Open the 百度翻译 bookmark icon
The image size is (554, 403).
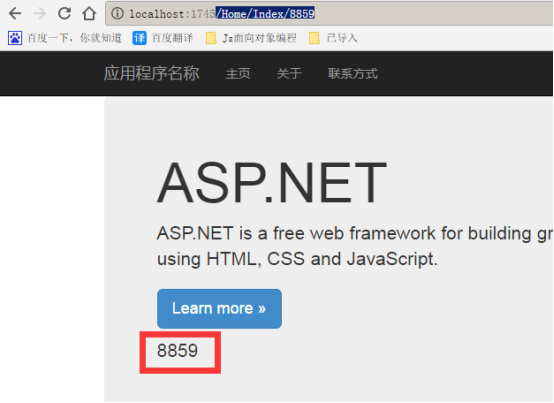139,38
